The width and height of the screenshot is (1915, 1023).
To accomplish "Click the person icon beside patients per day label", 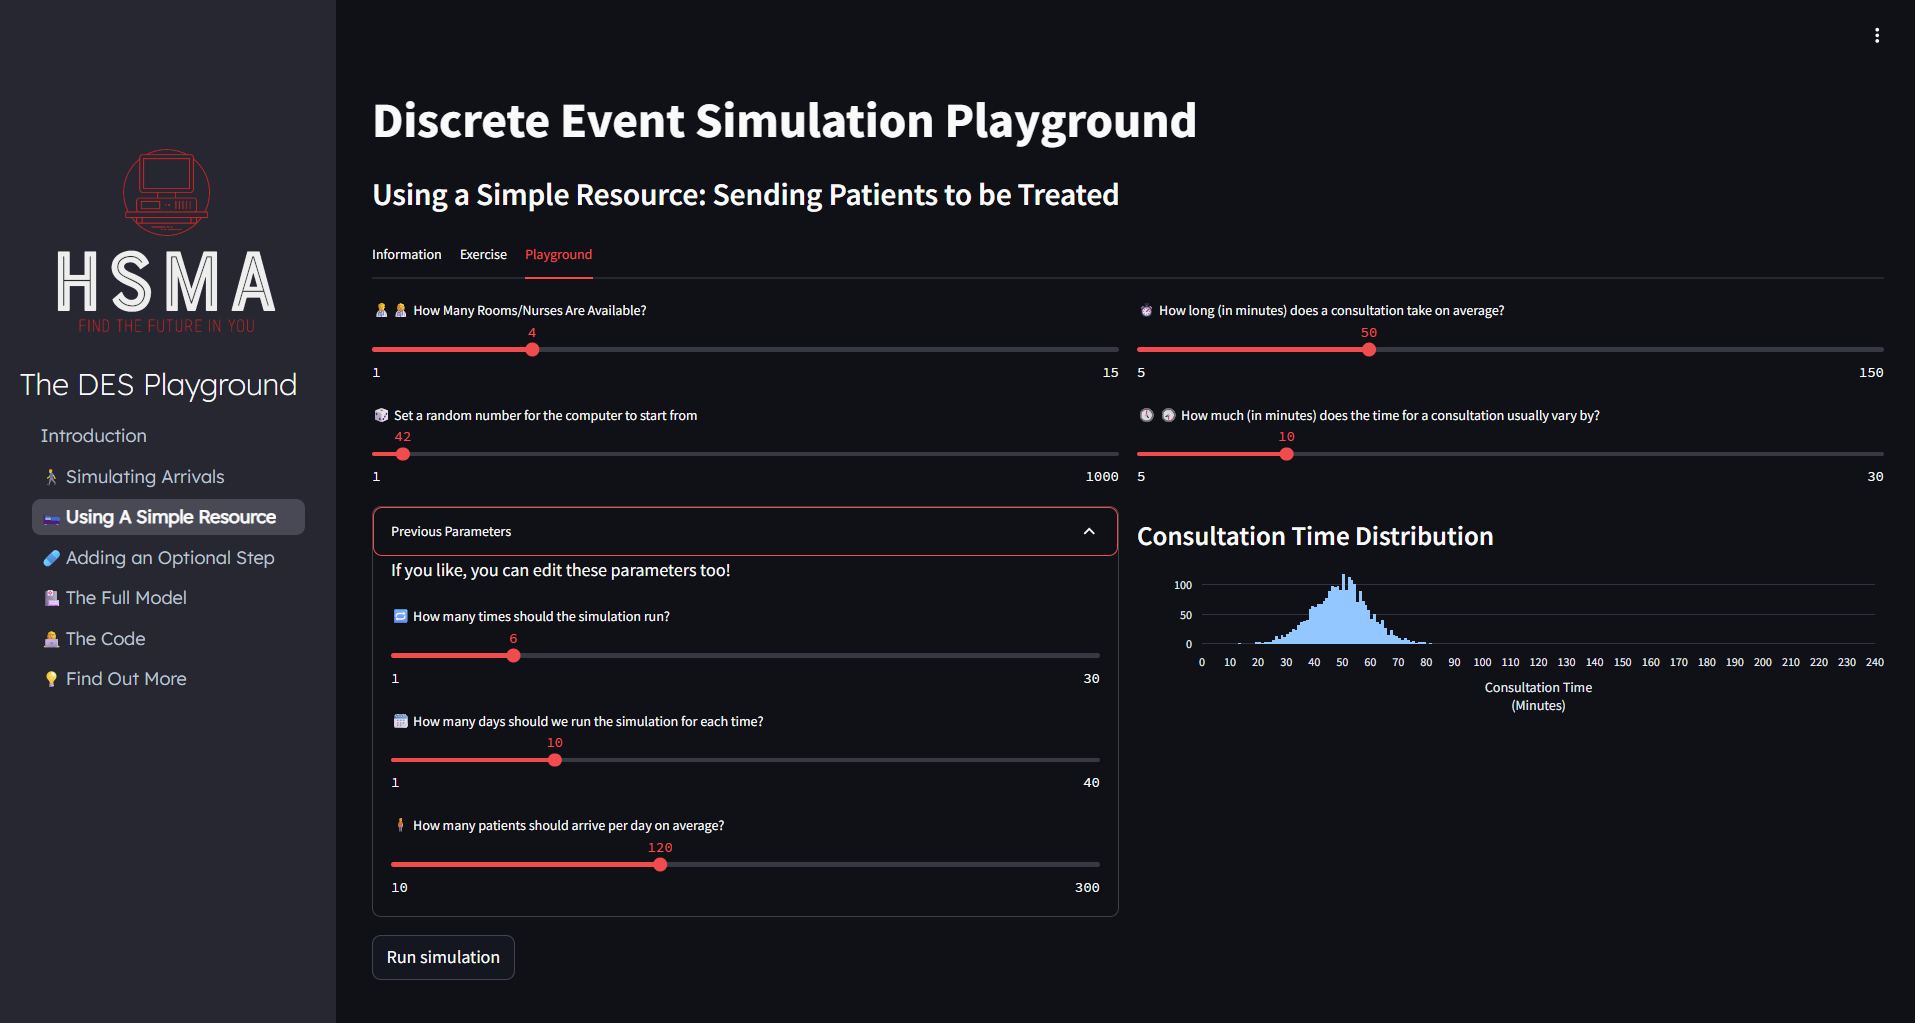I will [x=400, y=825].
